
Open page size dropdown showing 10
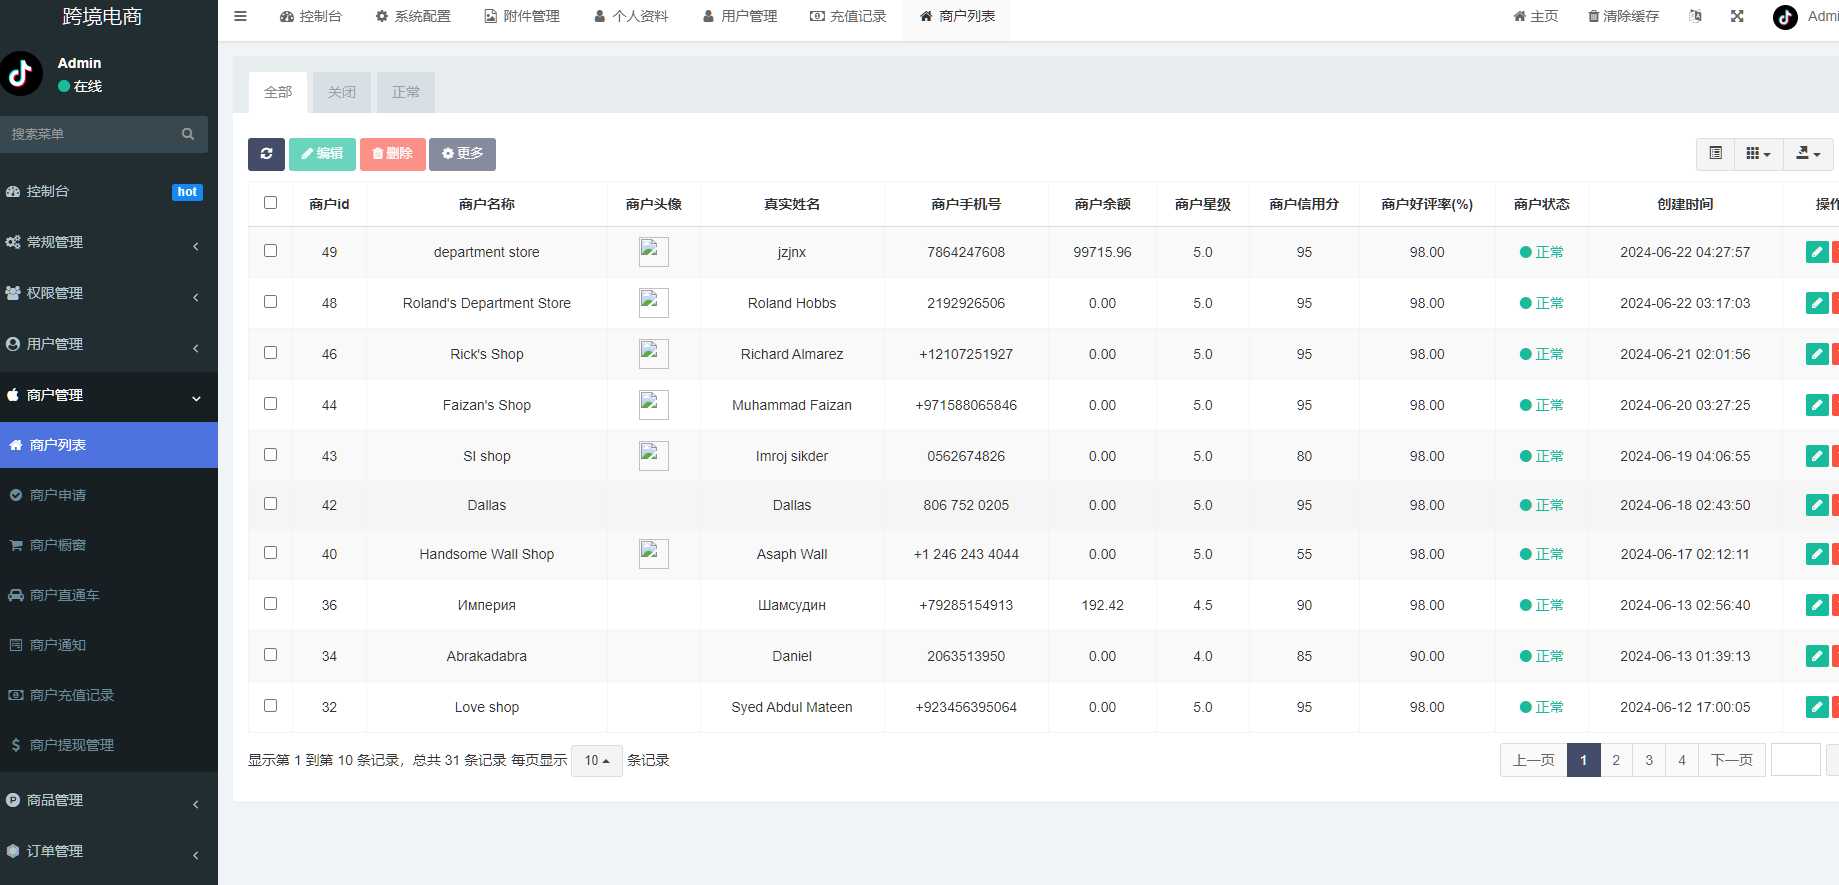click(597, 761)
